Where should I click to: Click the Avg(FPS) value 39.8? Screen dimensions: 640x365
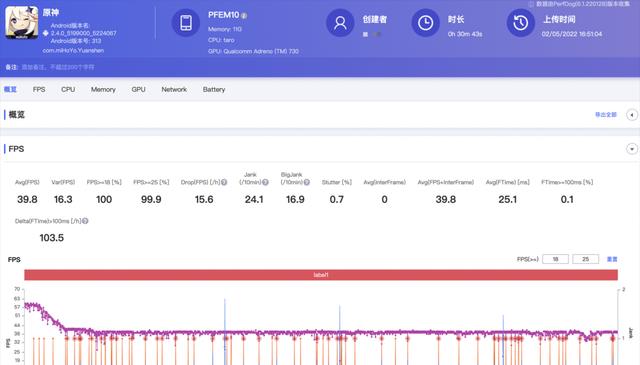tap(27, 199)
